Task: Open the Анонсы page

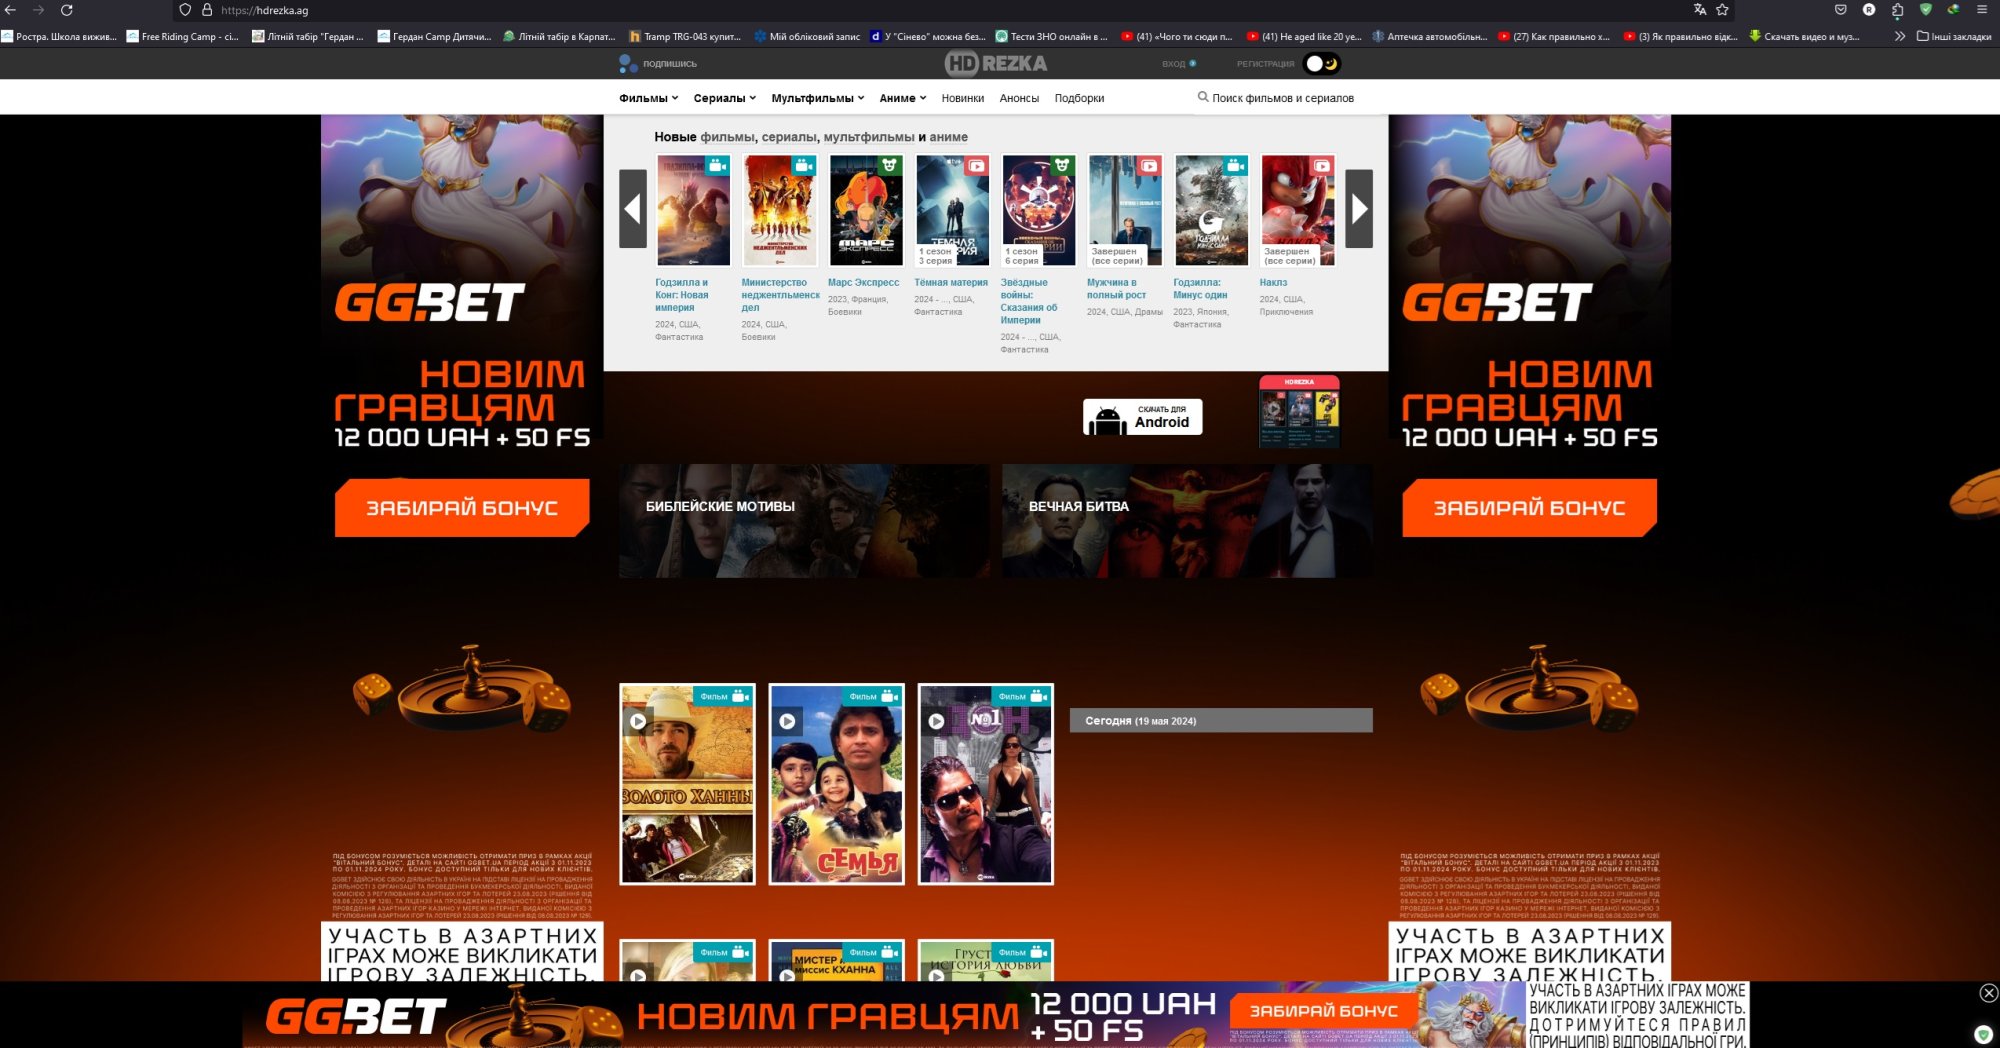Action: point(1017,97)
